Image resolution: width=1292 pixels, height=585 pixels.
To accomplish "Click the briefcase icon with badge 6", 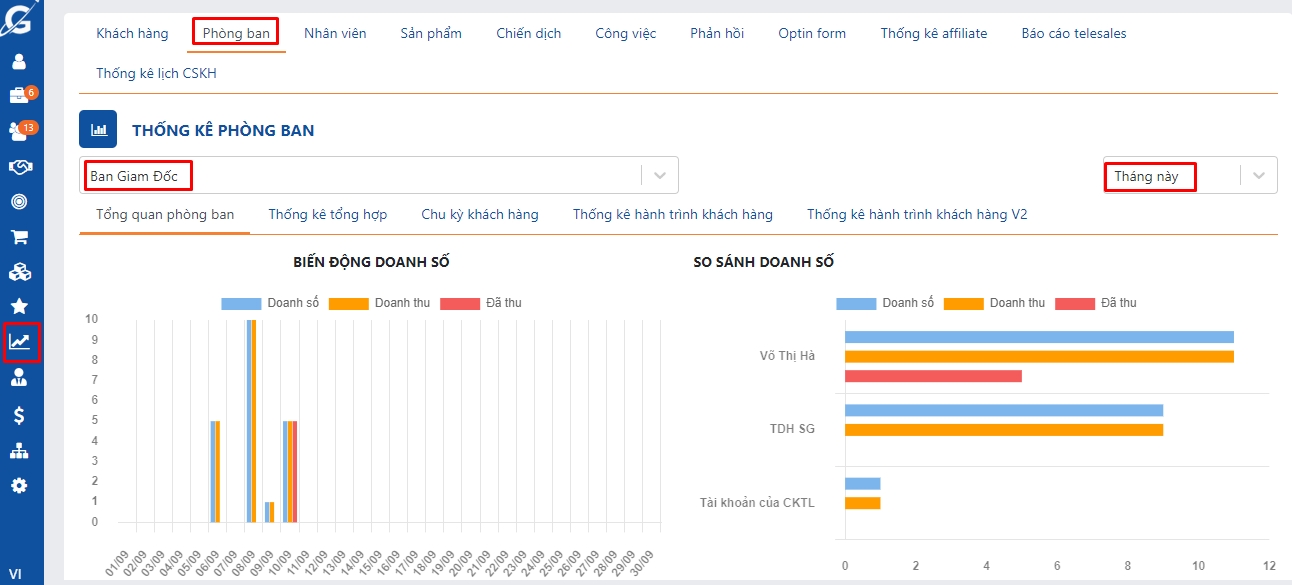I will [19, 96].
